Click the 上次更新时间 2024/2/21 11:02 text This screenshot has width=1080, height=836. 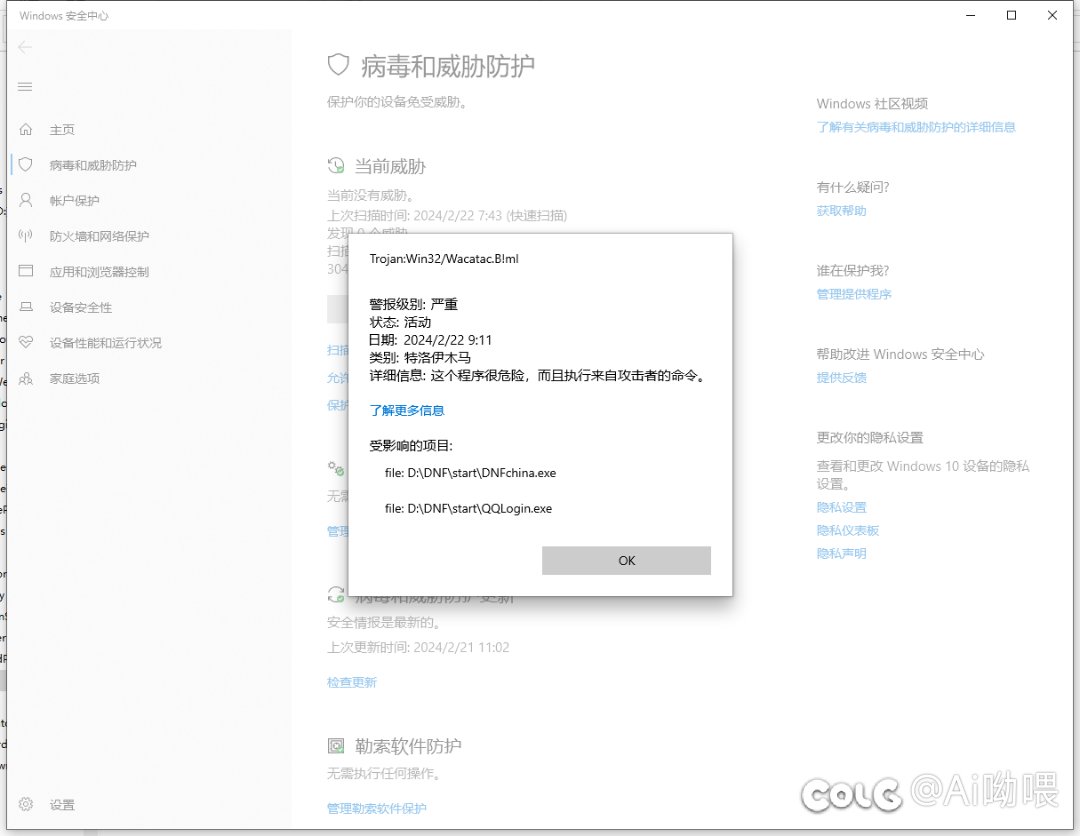click(418, 647)
